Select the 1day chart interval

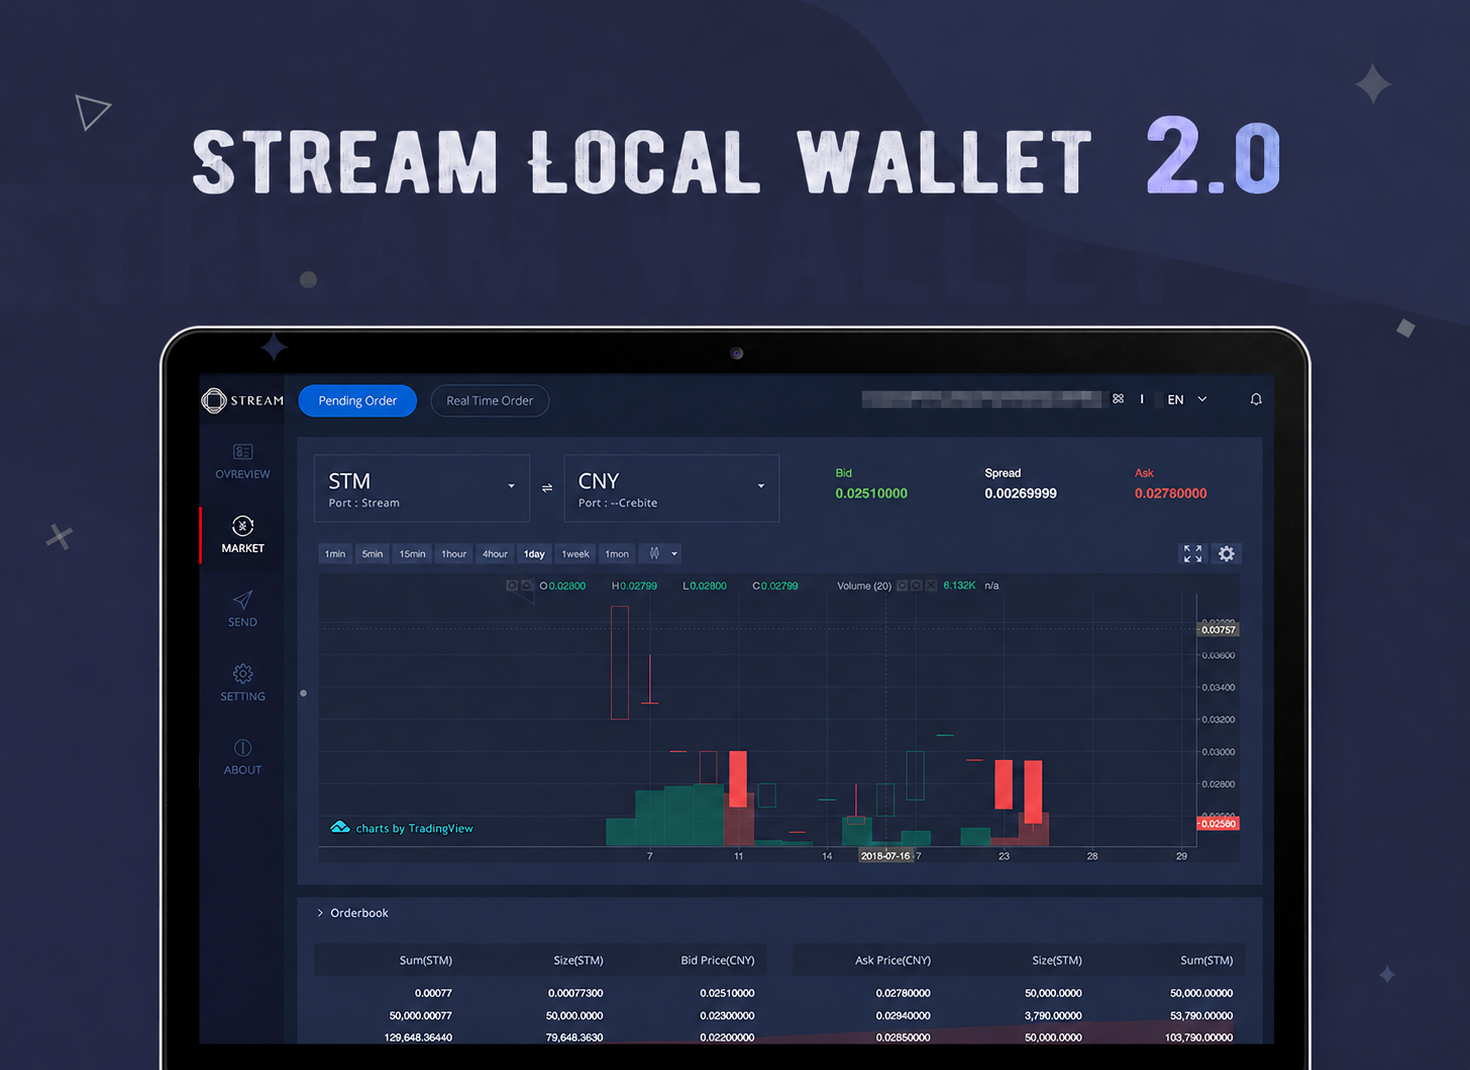point(535,554)
